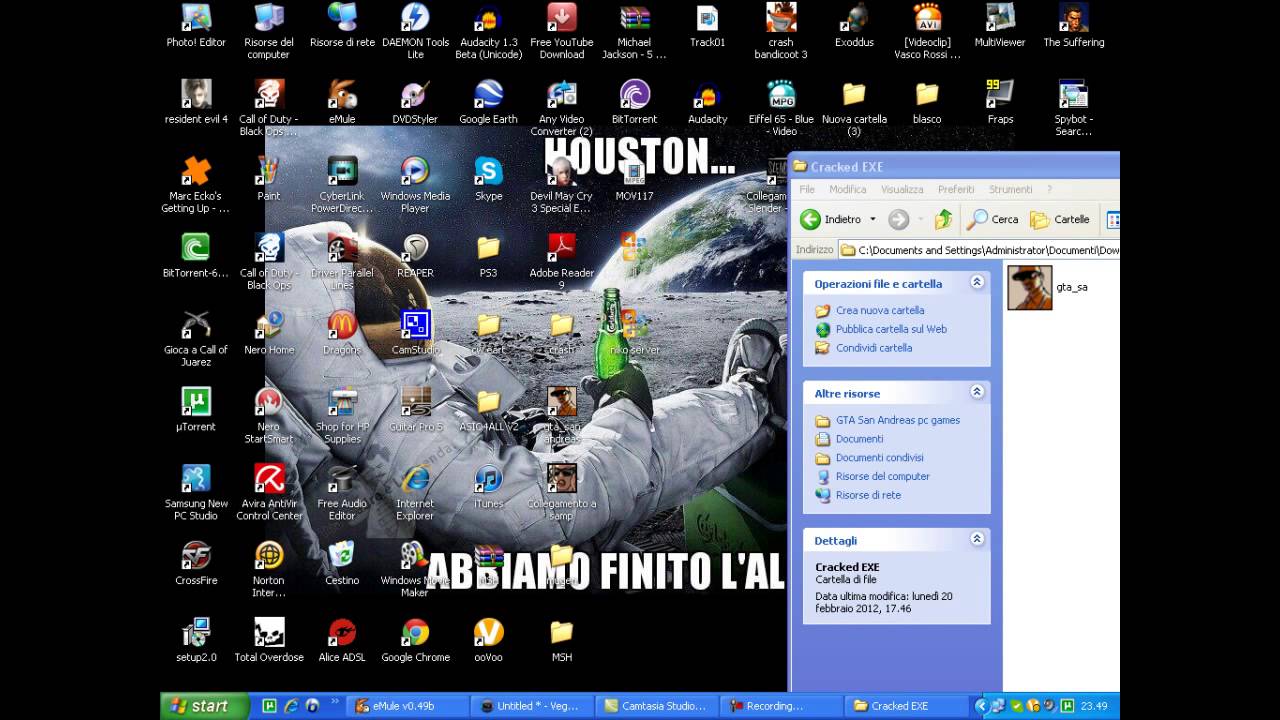Open Internet Explorer desktop shortcut

415,479
